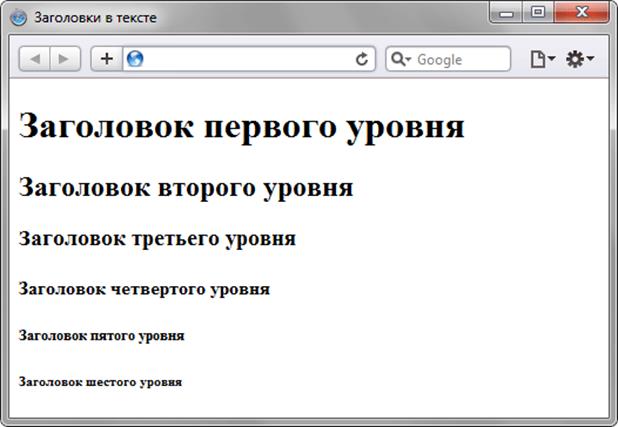Close the browser window

point(581,13)
